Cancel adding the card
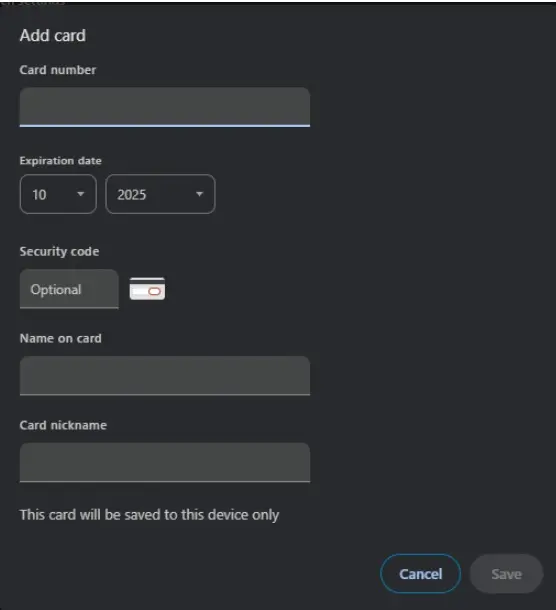Viewport: 556px width, 610px height. point(421,574)
